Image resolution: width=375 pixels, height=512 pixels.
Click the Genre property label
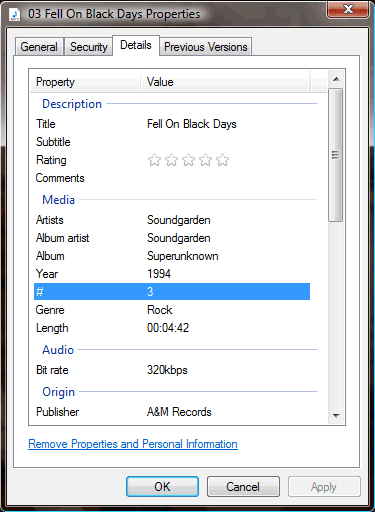point(50,310)
